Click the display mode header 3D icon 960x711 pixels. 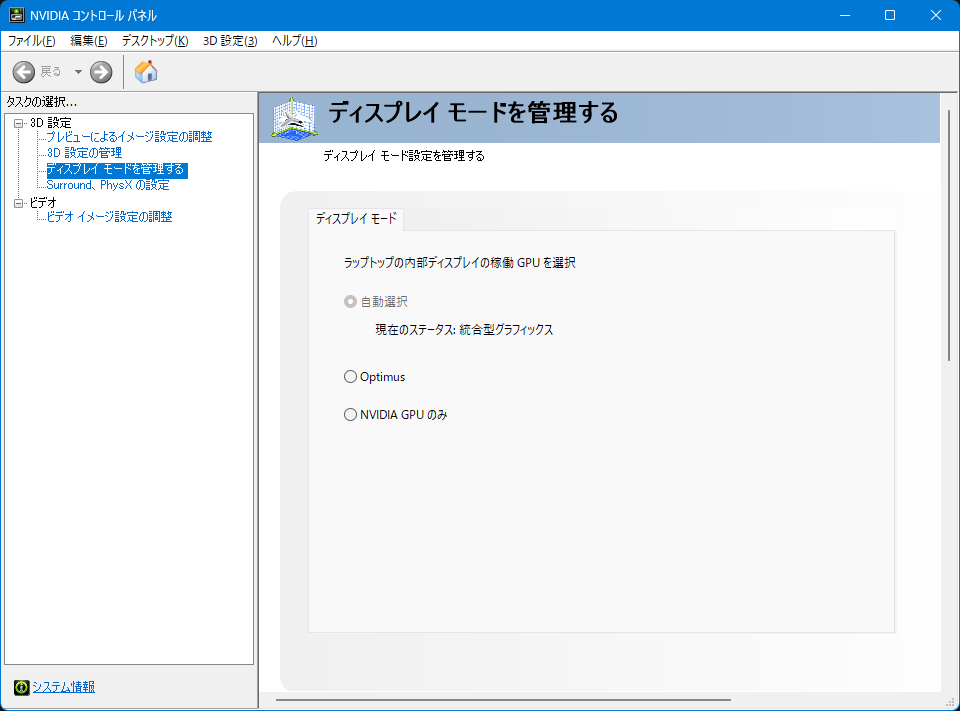pyautogui.click(x=294, y=118)
